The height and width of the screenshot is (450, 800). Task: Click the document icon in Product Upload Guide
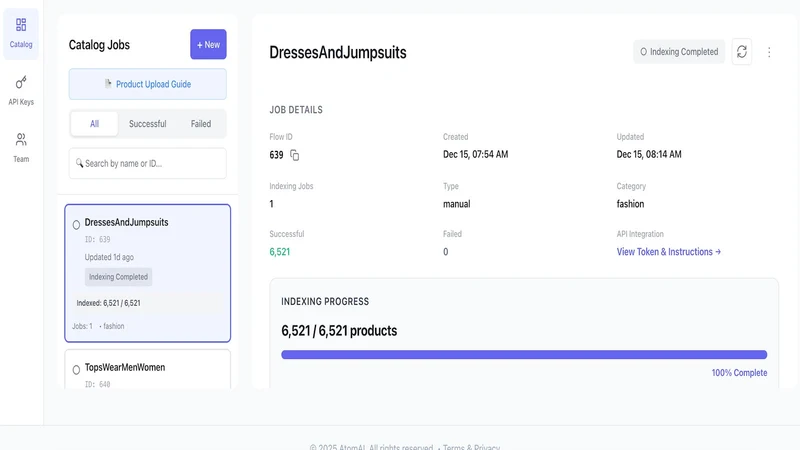[x=108, y=84]
